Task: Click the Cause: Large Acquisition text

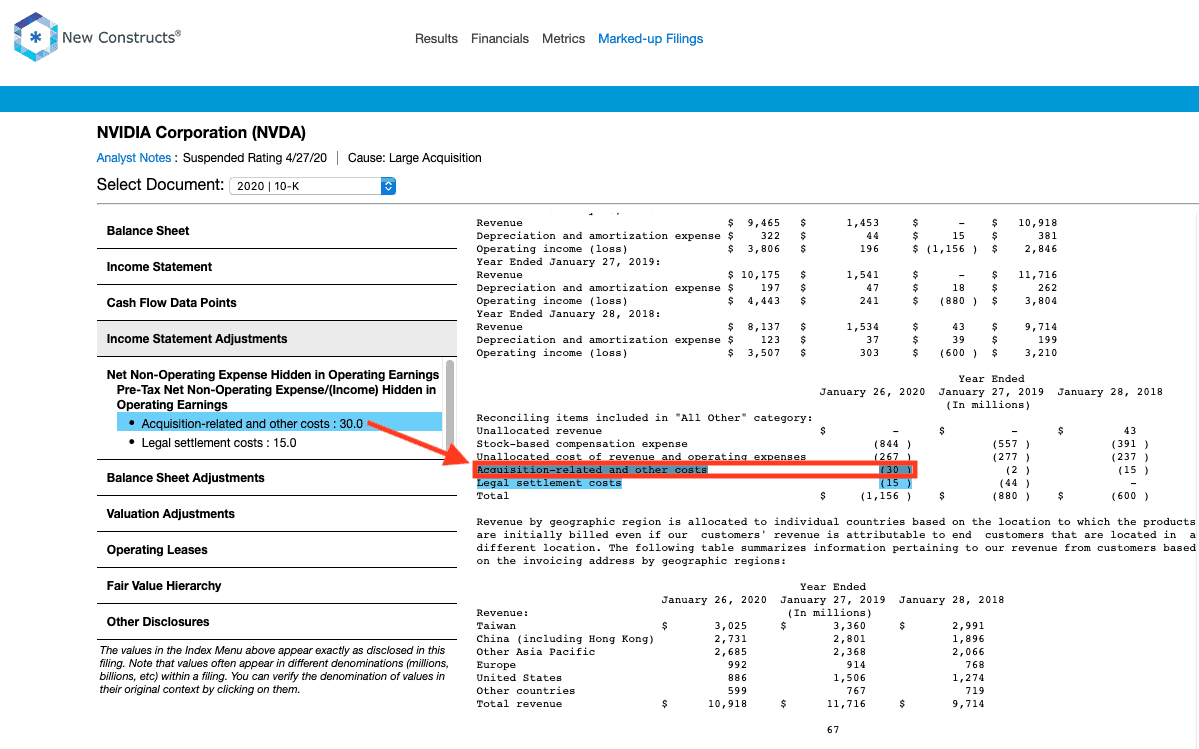Action: (x=414, y=158)
